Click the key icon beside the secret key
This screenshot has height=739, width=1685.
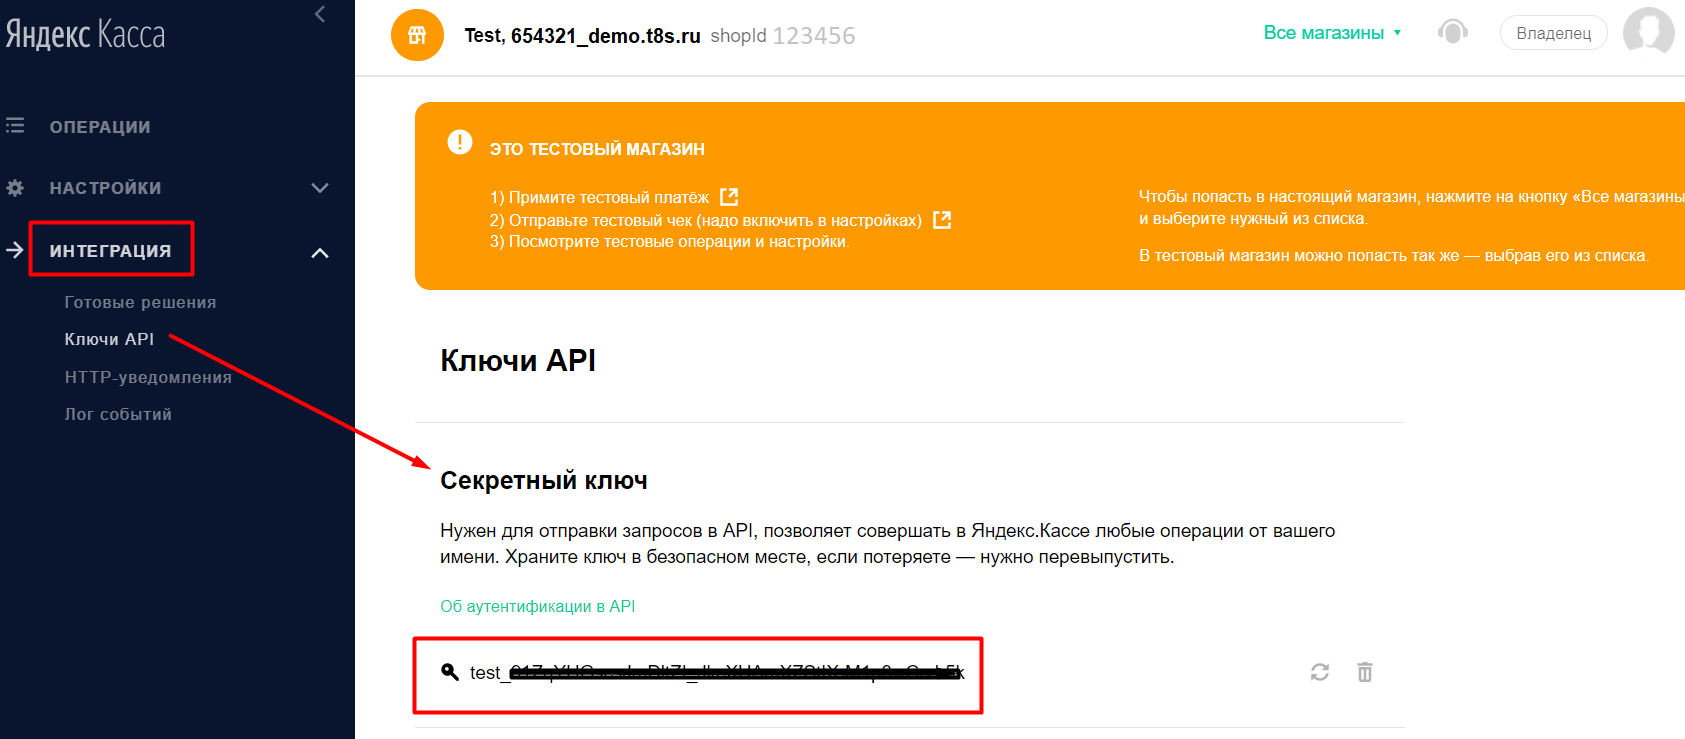coord(450,672)
